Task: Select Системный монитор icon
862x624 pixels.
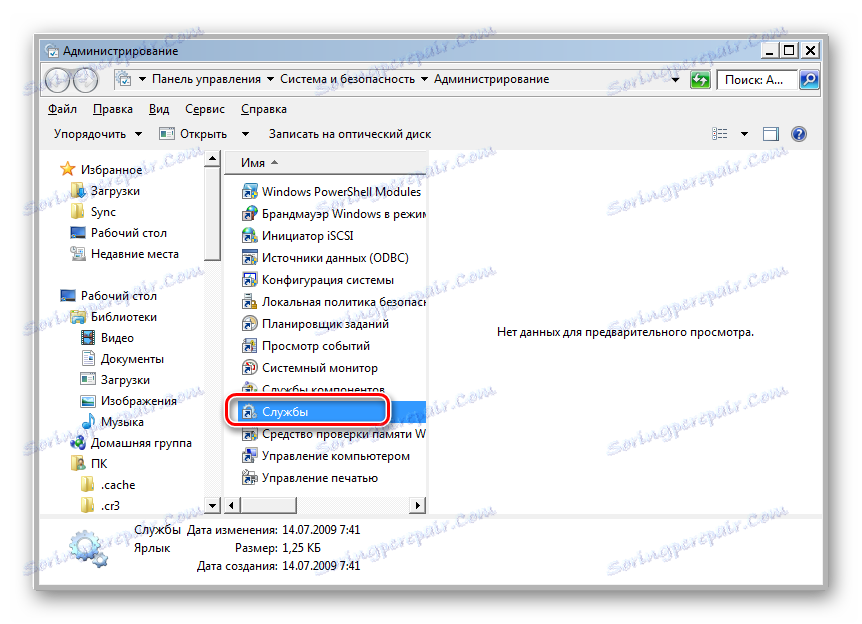Action: [250, 367]
